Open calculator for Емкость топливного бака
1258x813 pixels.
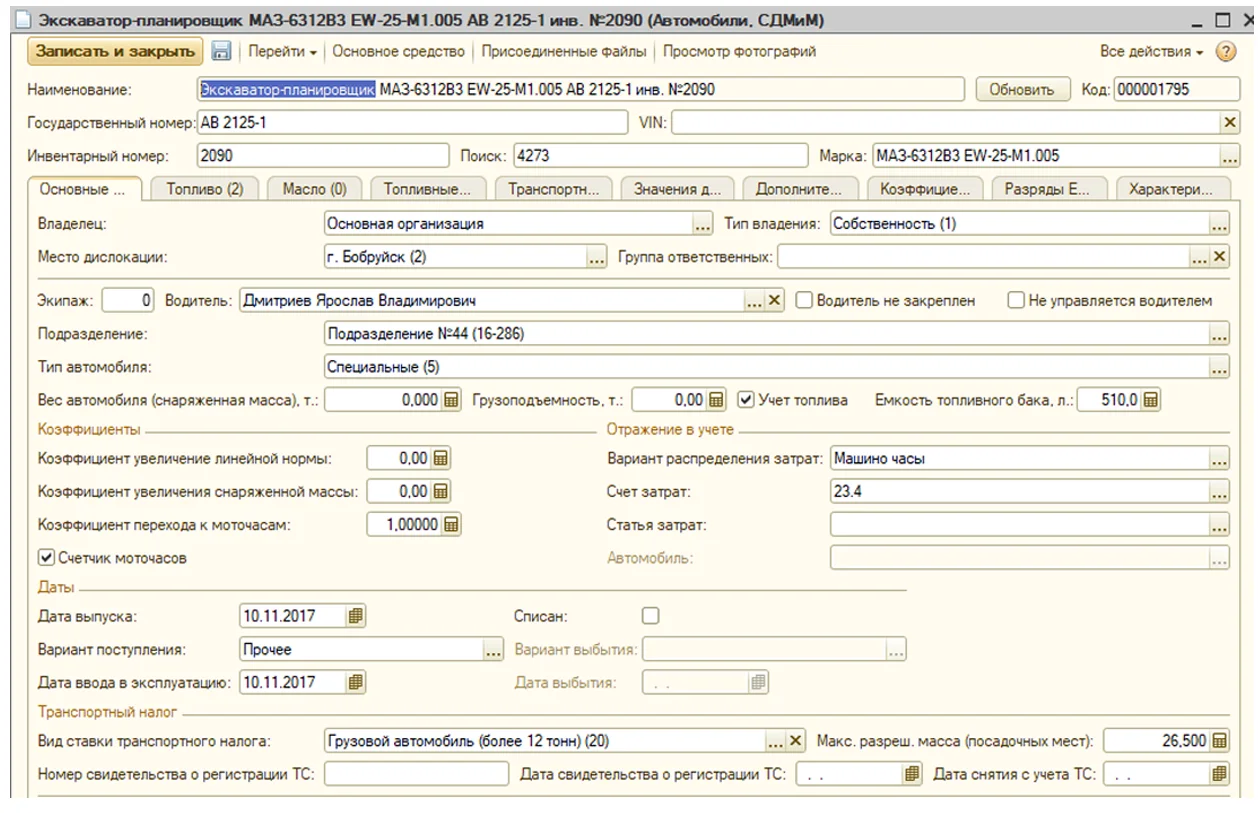point(1151,400)
